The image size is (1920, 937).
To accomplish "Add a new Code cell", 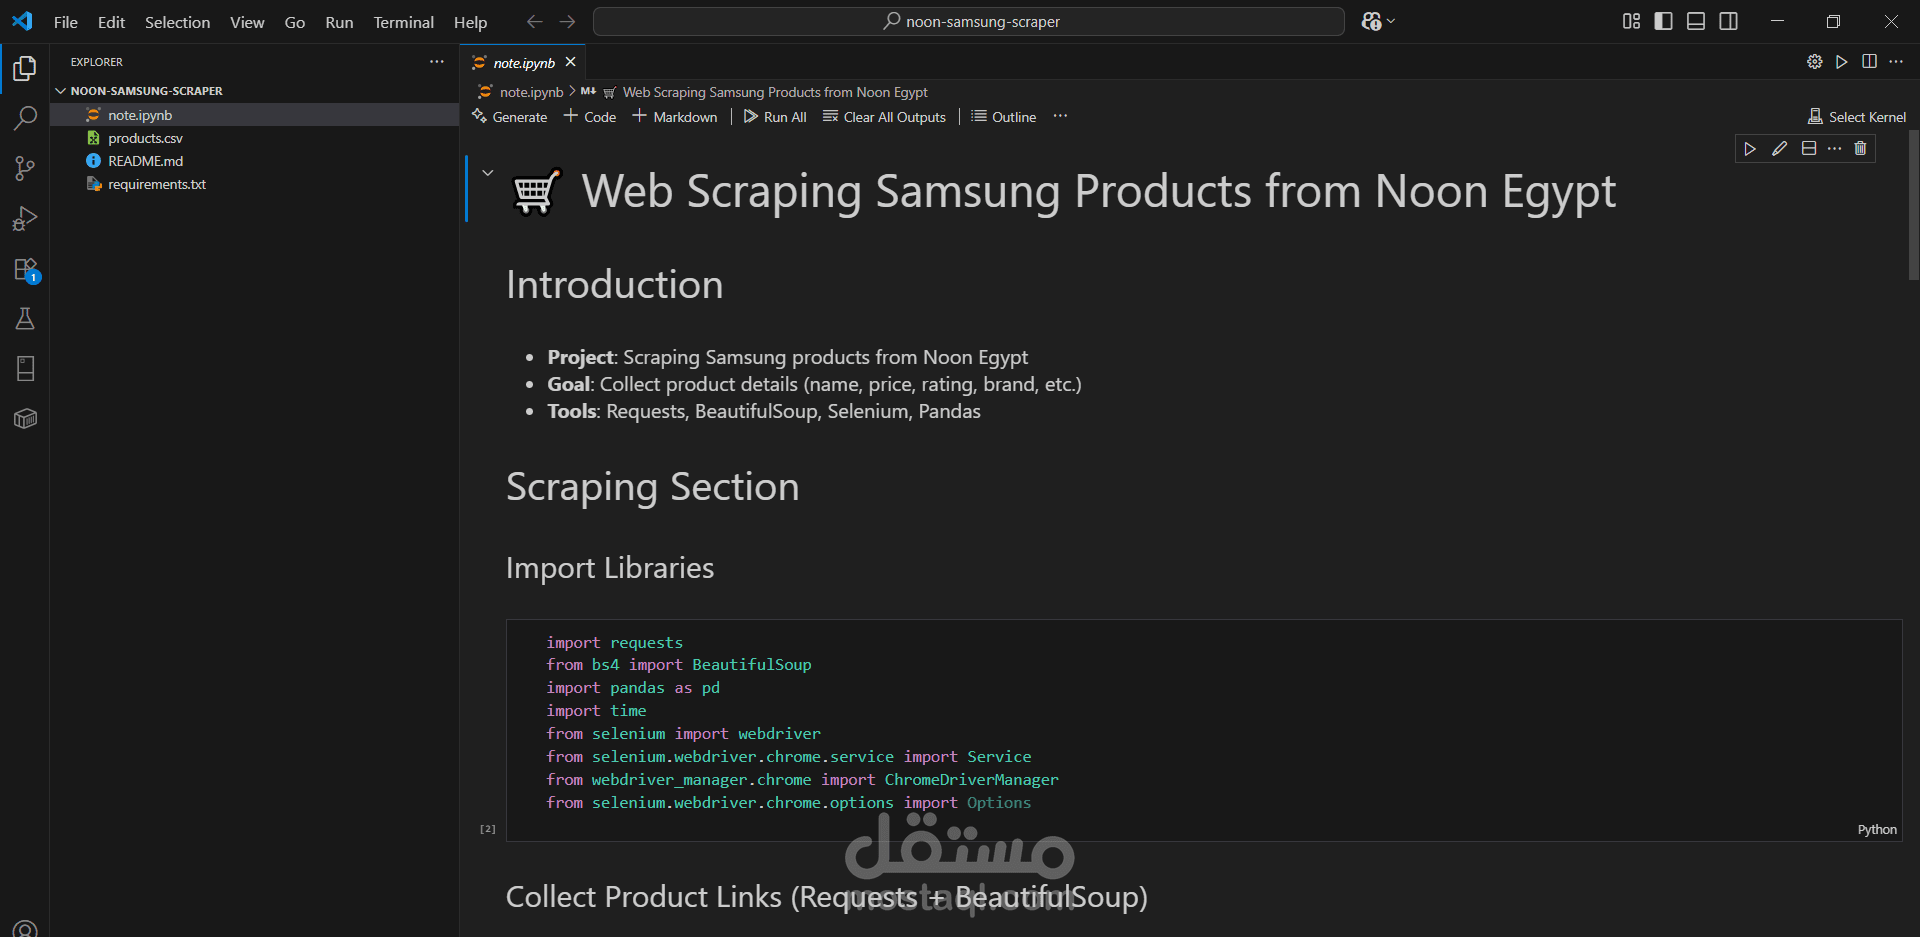I will coord(590,117).
